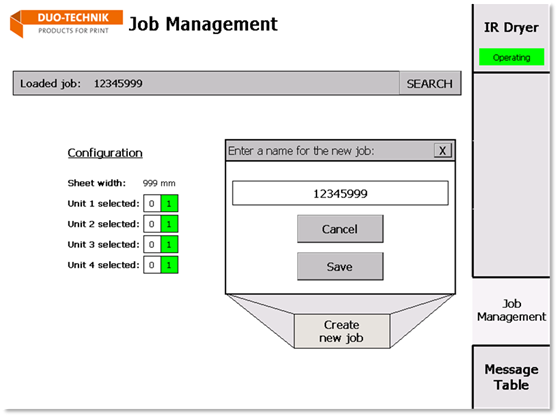Set Unit 3 selected to 1
The width and height of the screenshot is (558, 417).
169,244
